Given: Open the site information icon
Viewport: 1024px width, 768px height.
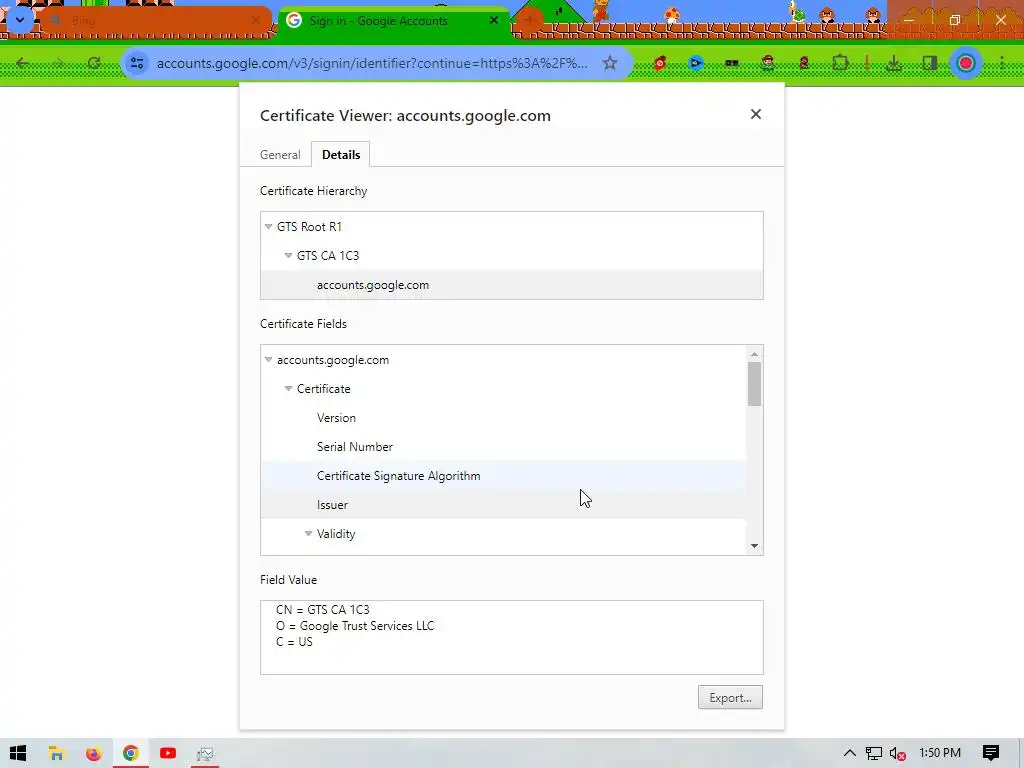Looking at the screenshot, I should pyautogui.click(x=137, y=63).
